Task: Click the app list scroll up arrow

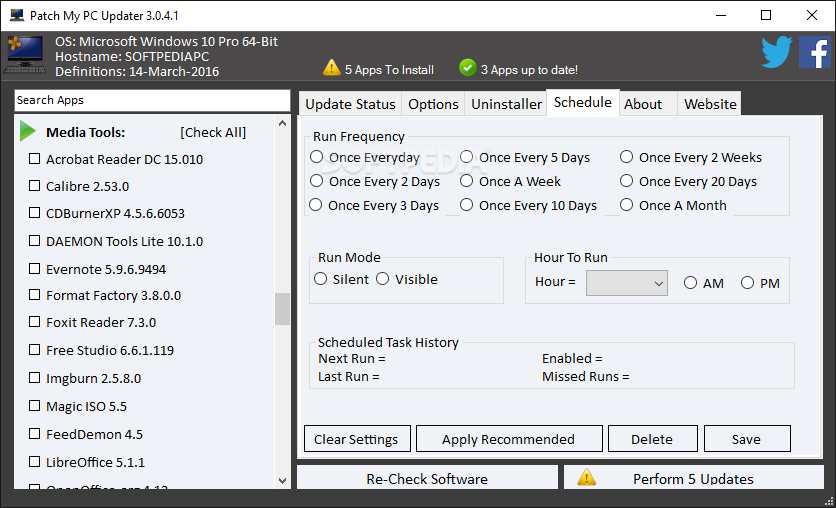Action: (x=283, y=123)
